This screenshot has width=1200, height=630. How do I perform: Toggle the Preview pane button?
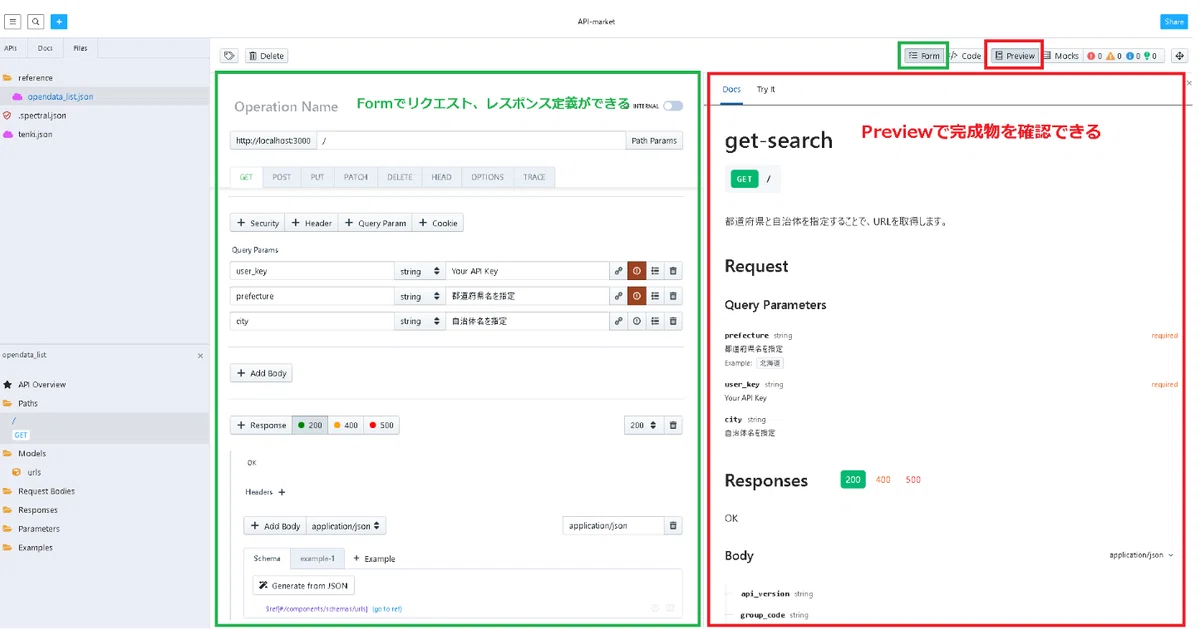[1015, 56]
